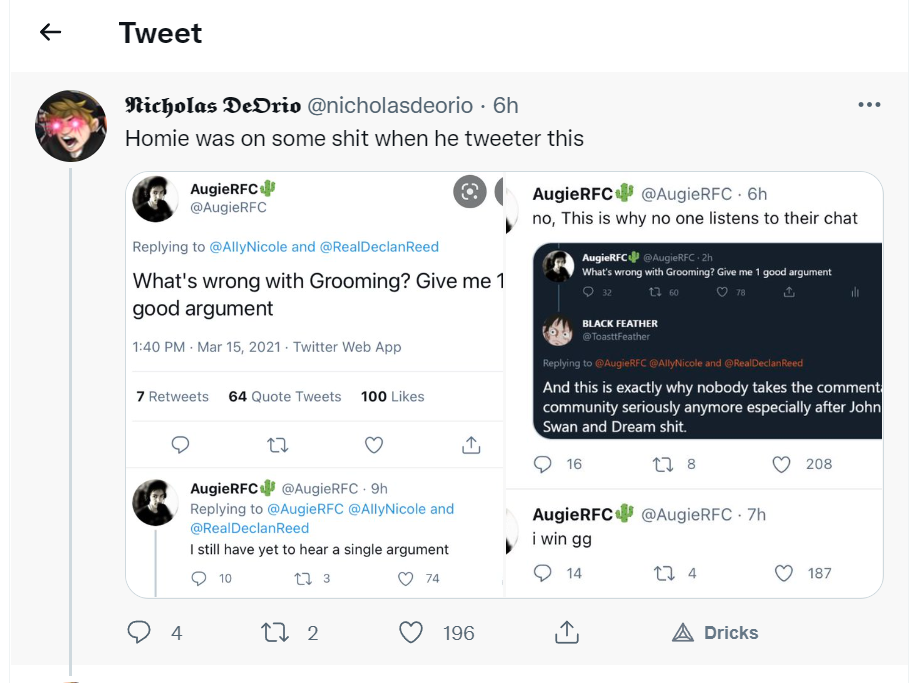Share Nicholas DeOrio's tweet with share icon
The height and width of the screenshot is (683, 923).
(566, 632)
